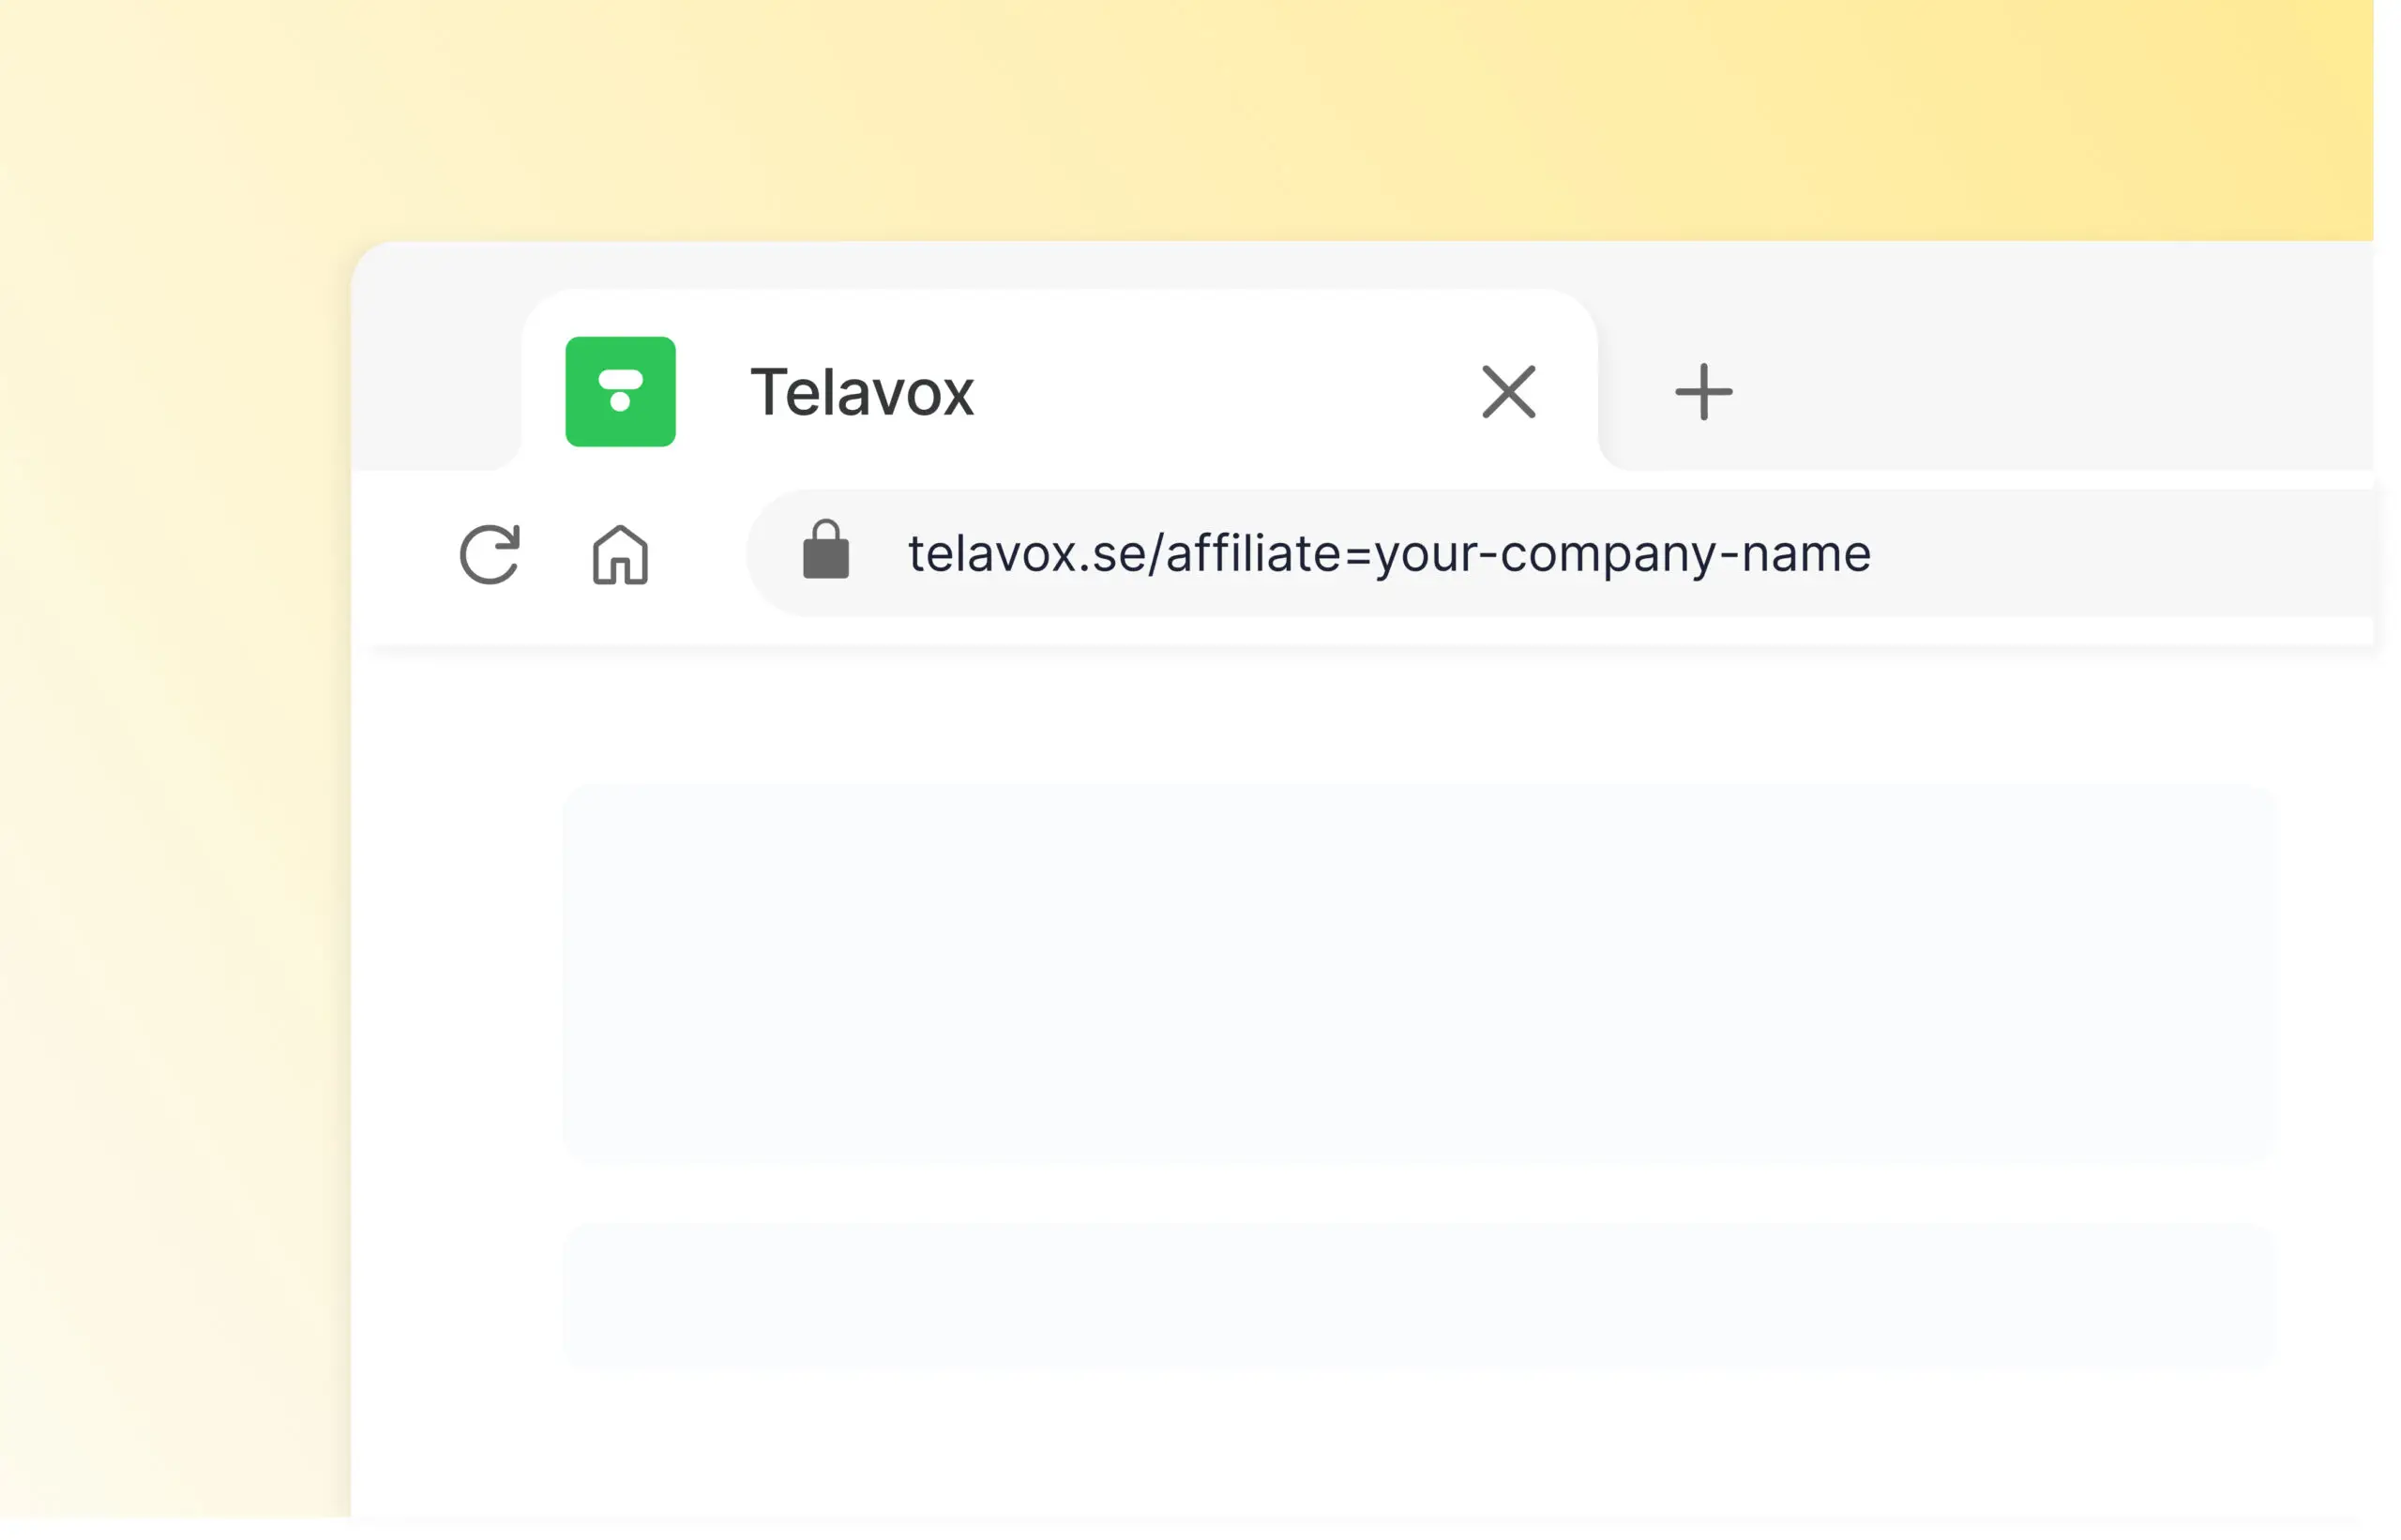Go to the browser home page

click(x=620, y=554)
